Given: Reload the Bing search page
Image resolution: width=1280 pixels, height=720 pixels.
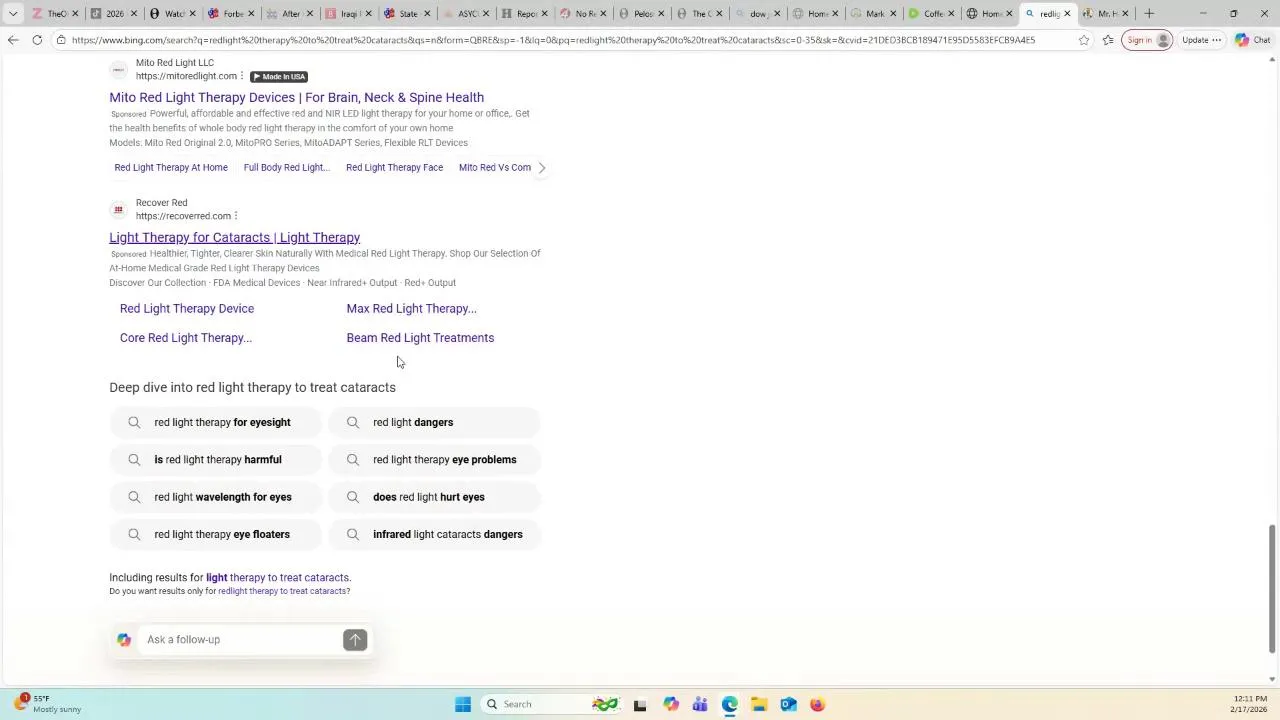Looking at the screenshot, I should (37, 40).
